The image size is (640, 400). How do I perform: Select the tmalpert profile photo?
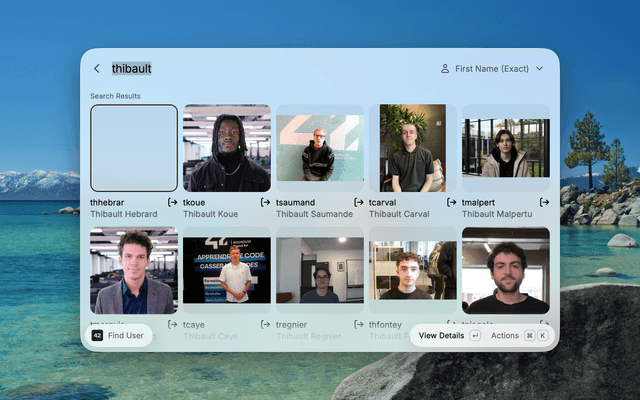click(x=506, y=148)
